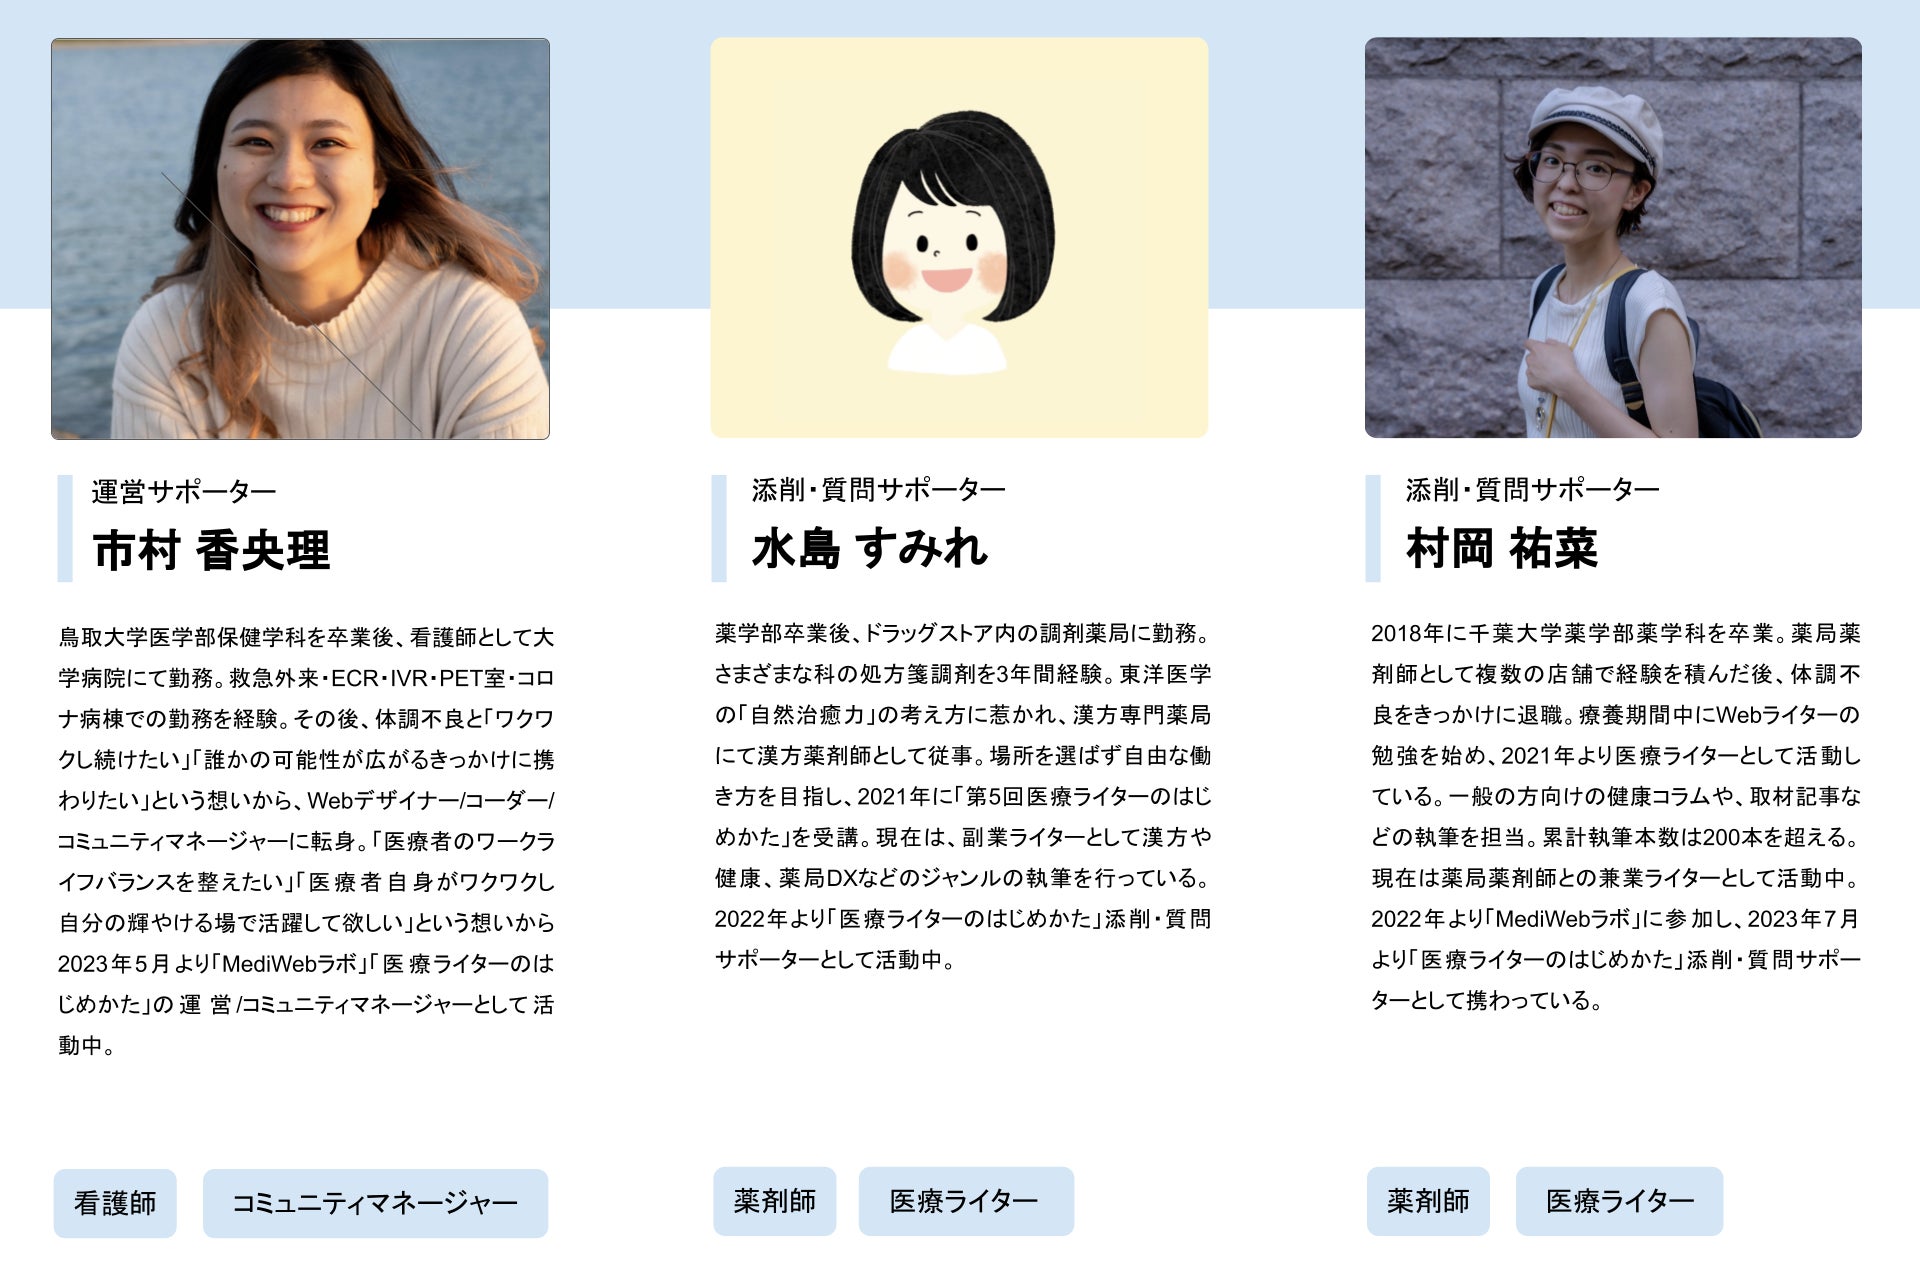Viewport: 1920px width, 1280px height.
Task: Click the blue accent bar beside 村岡 祐菜
Action: click(1373, 528)
